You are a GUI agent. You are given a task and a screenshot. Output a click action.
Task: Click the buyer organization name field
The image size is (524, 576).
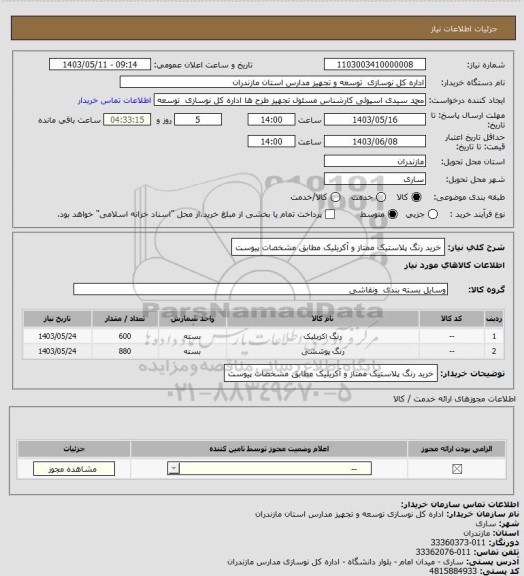tap(273, 82)
